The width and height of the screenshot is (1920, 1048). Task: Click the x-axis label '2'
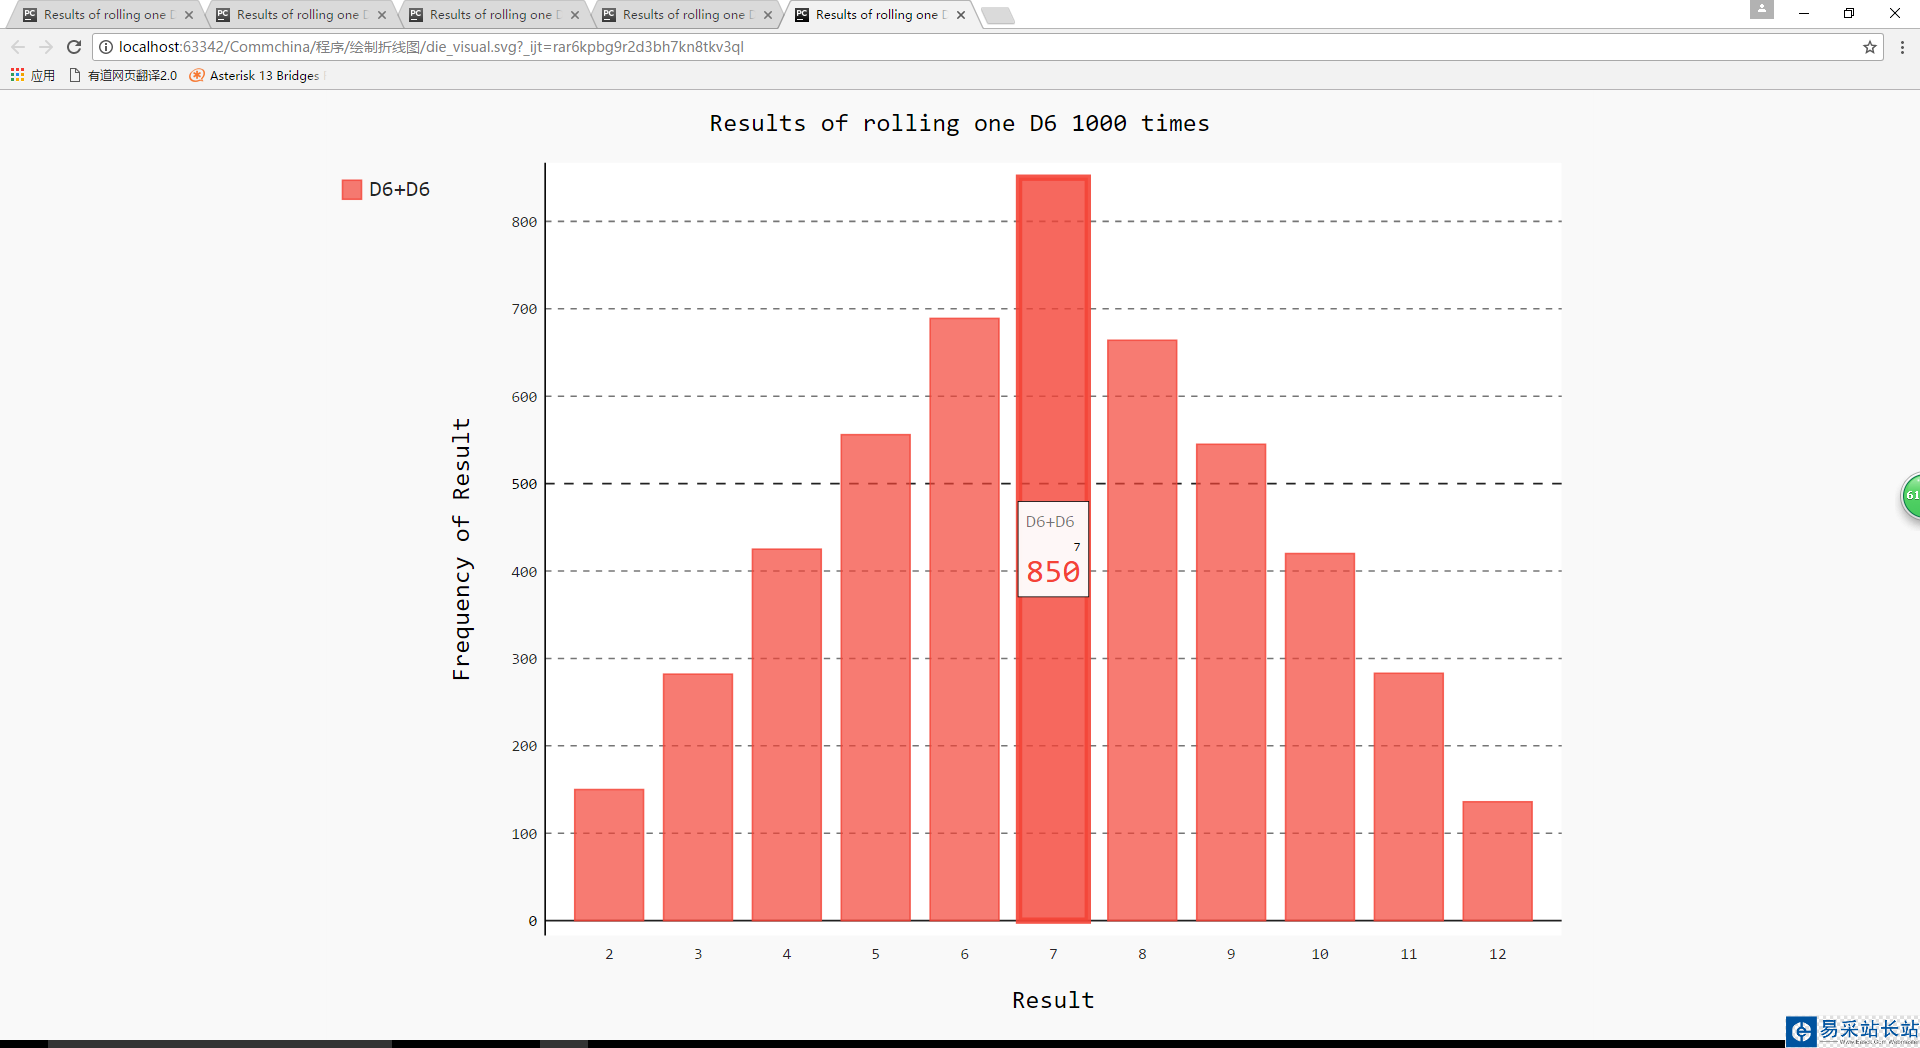(609, 954)
